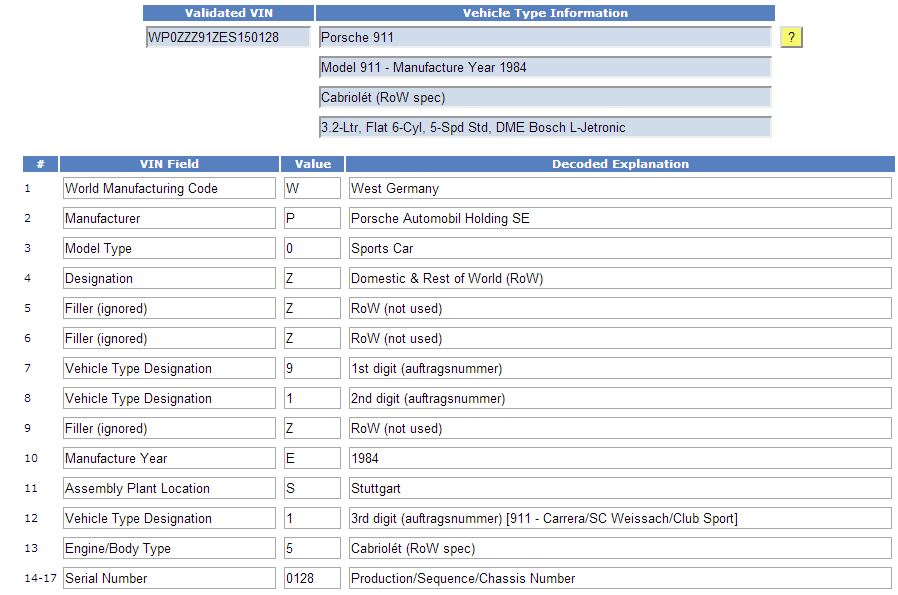Image resolution: width=898 pixels, height=595 pixels.
Task: Click the yellow question mark help button
Action: (791, 37)
